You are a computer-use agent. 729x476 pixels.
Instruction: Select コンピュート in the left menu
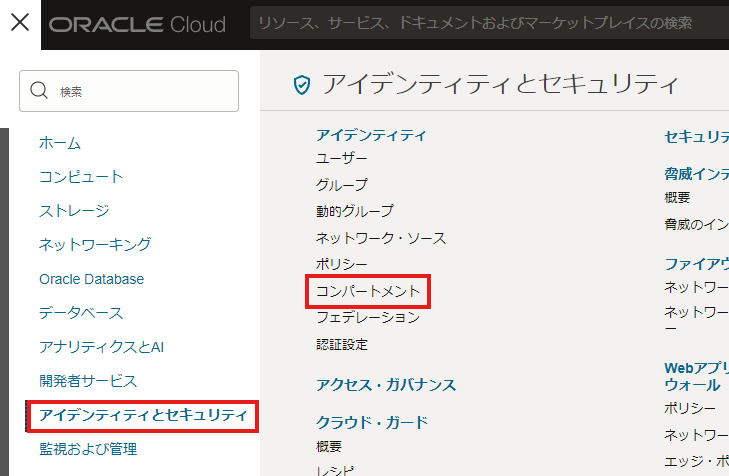tap(81, 177)
